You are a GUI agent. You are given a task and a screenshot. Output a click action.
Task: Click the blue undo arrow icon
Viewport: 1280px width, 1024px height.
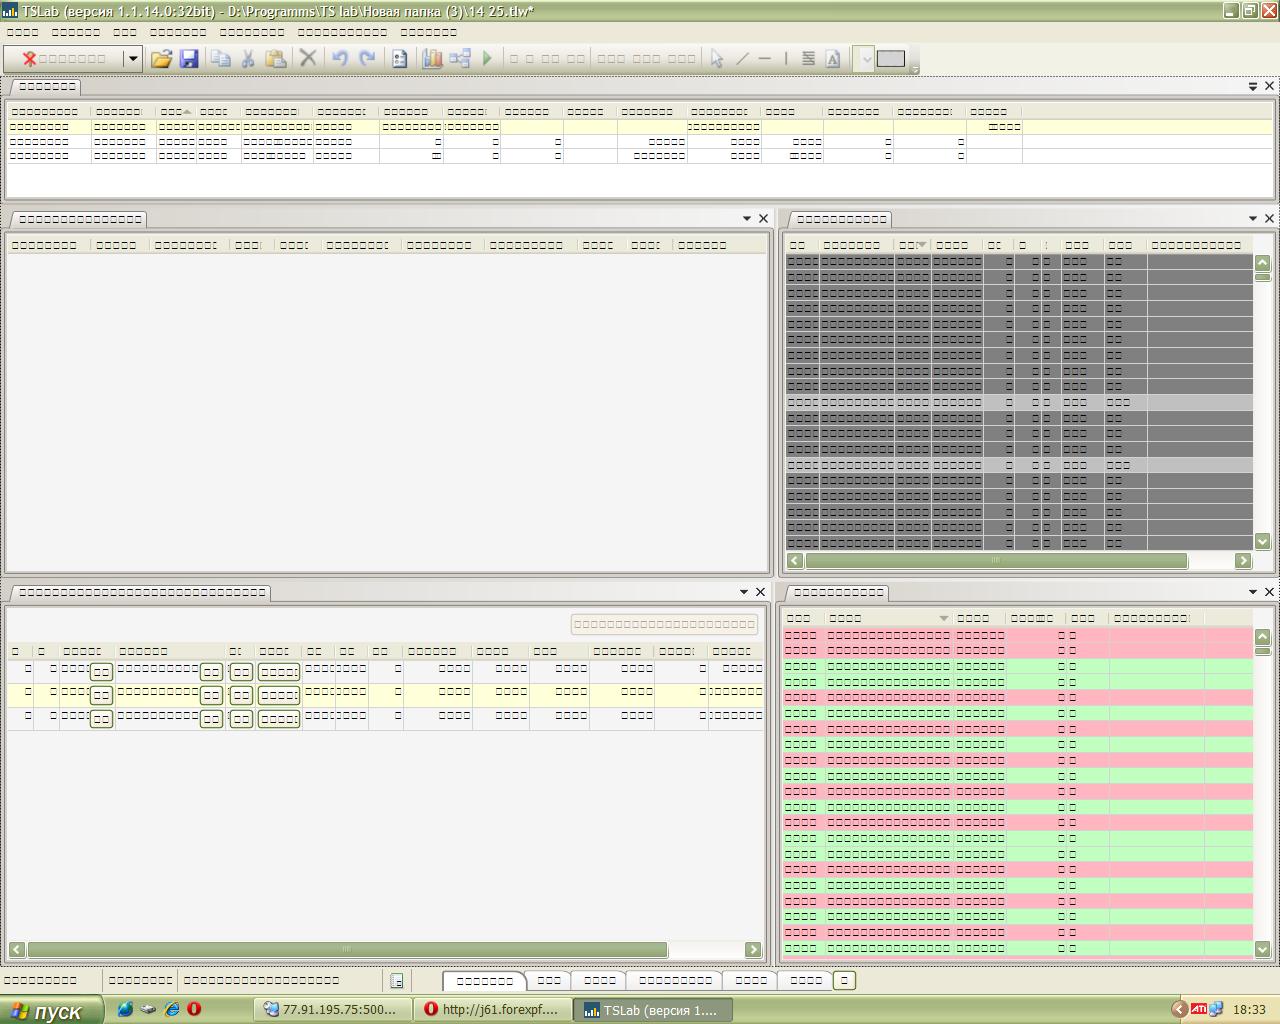(339, 59)
